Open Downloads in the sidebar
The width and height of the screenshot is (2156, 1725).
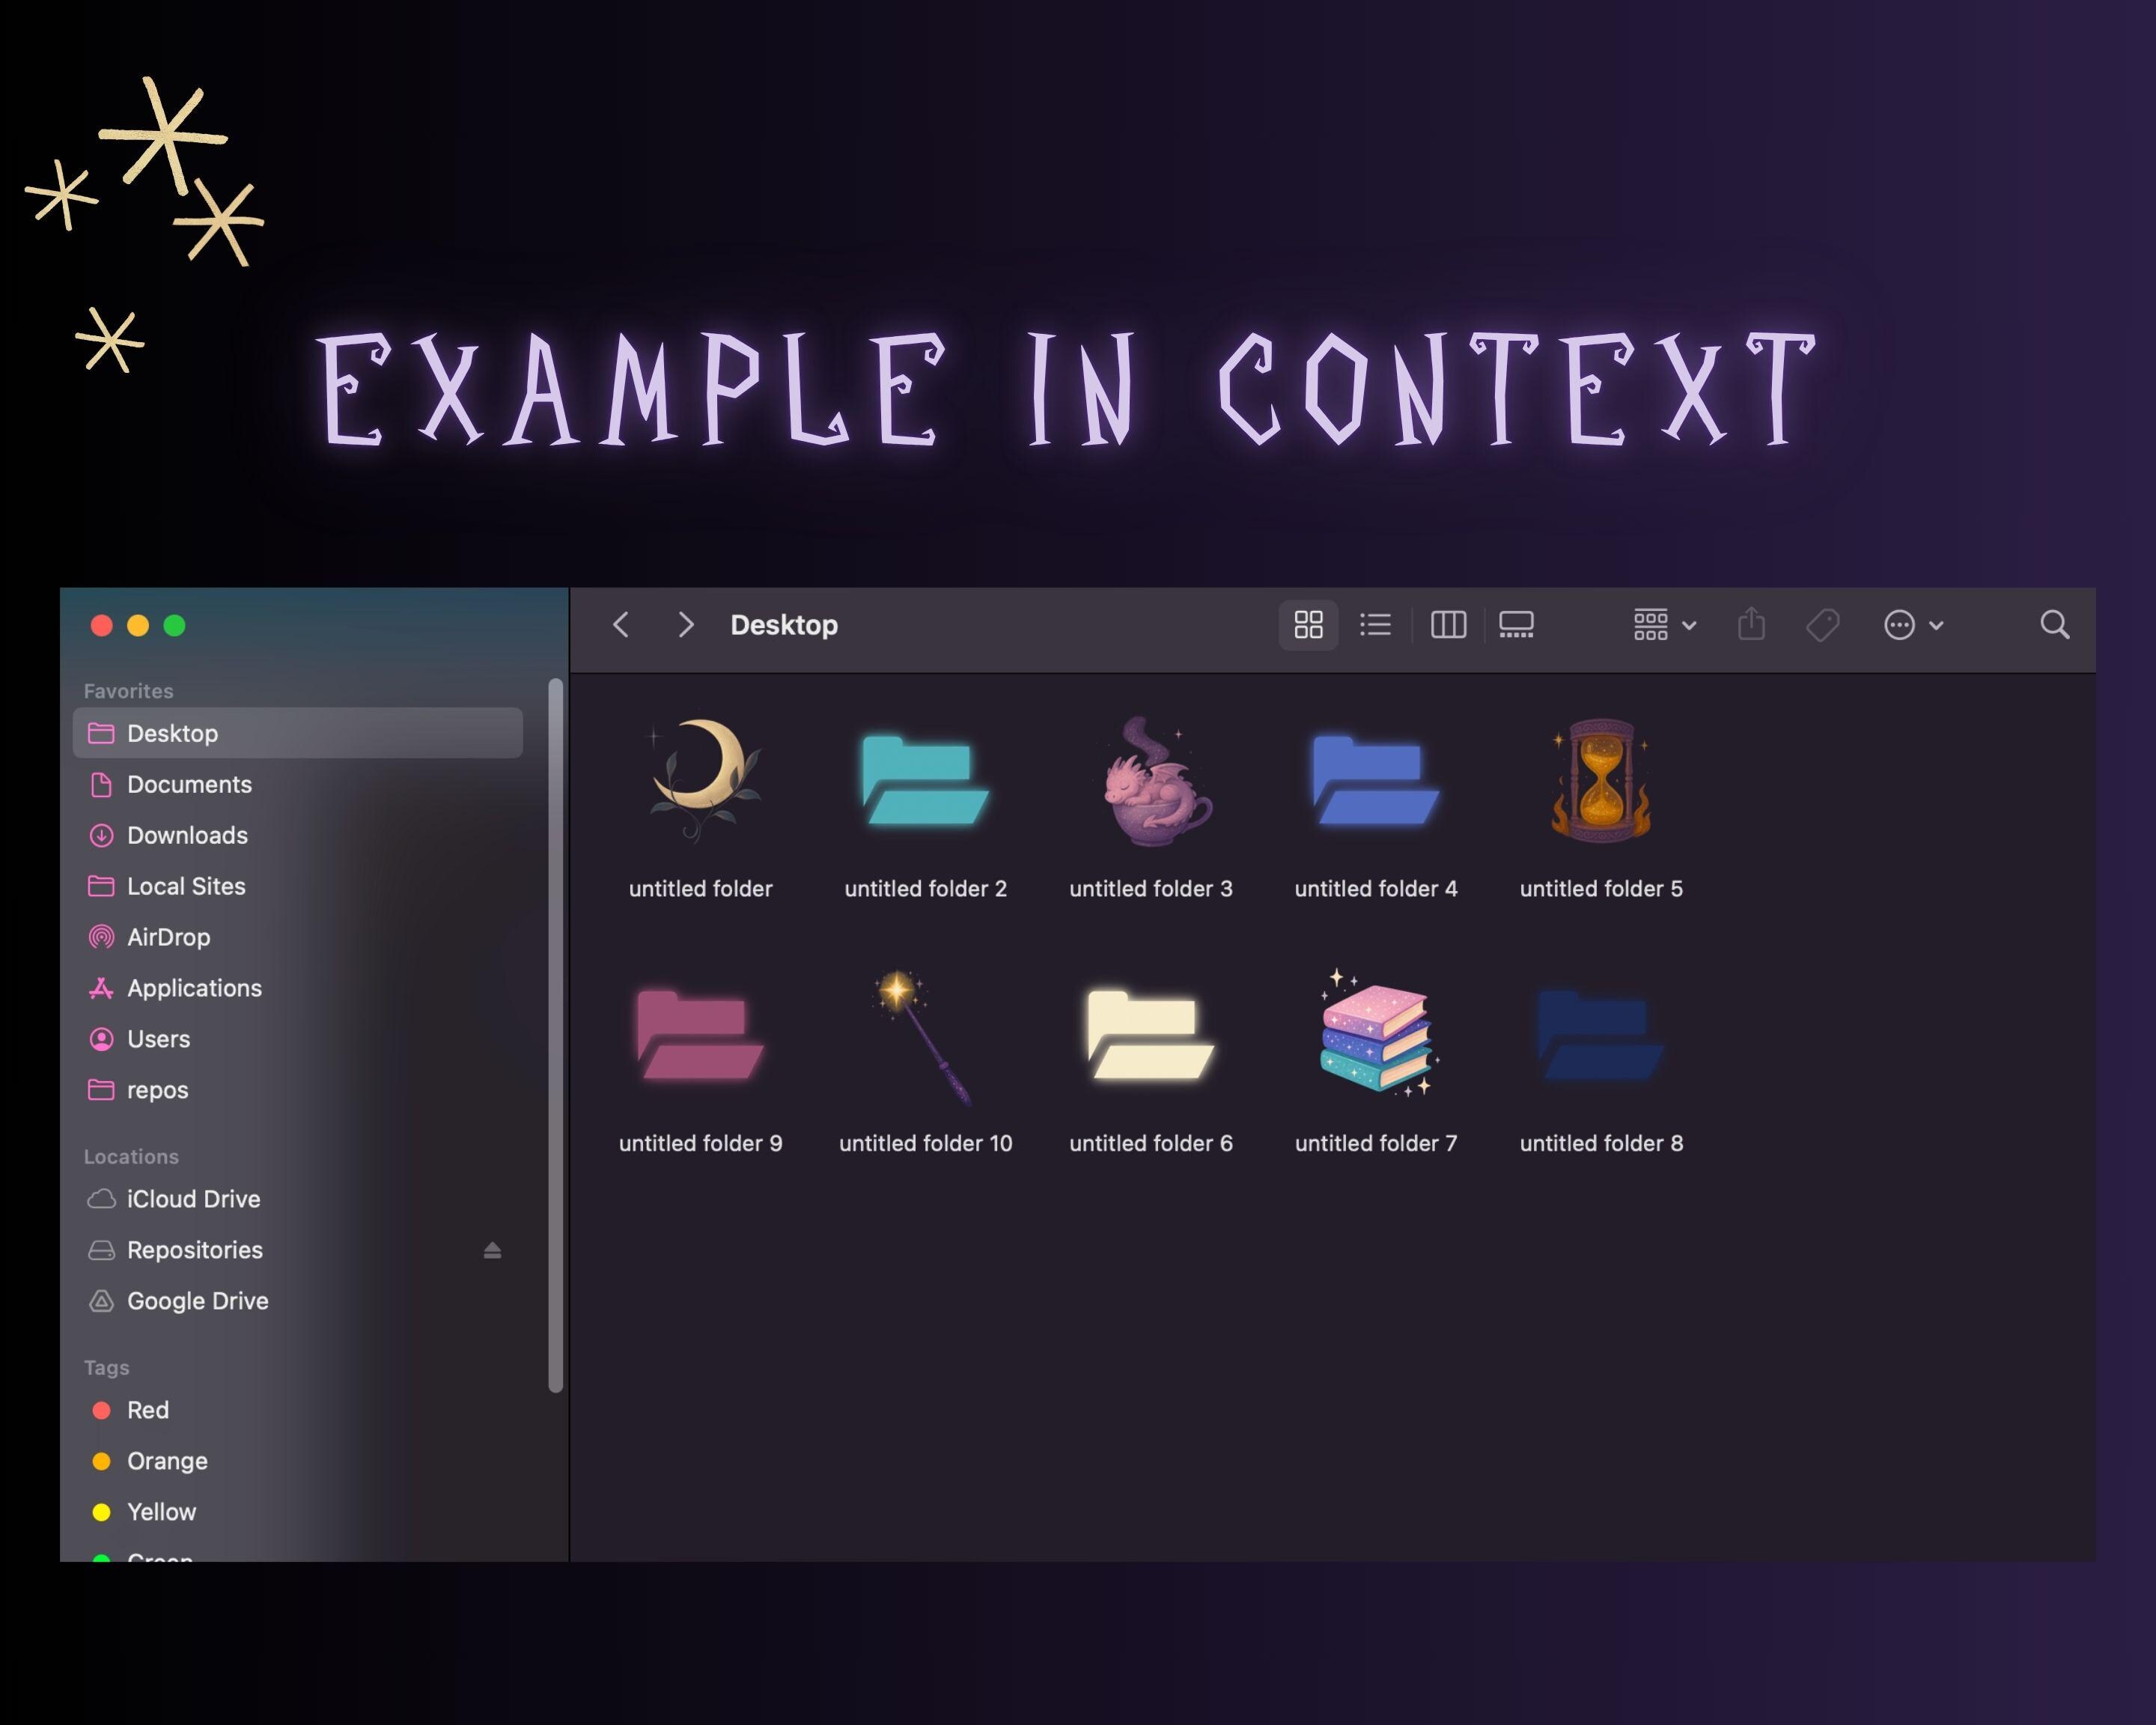tap(298, 835)
